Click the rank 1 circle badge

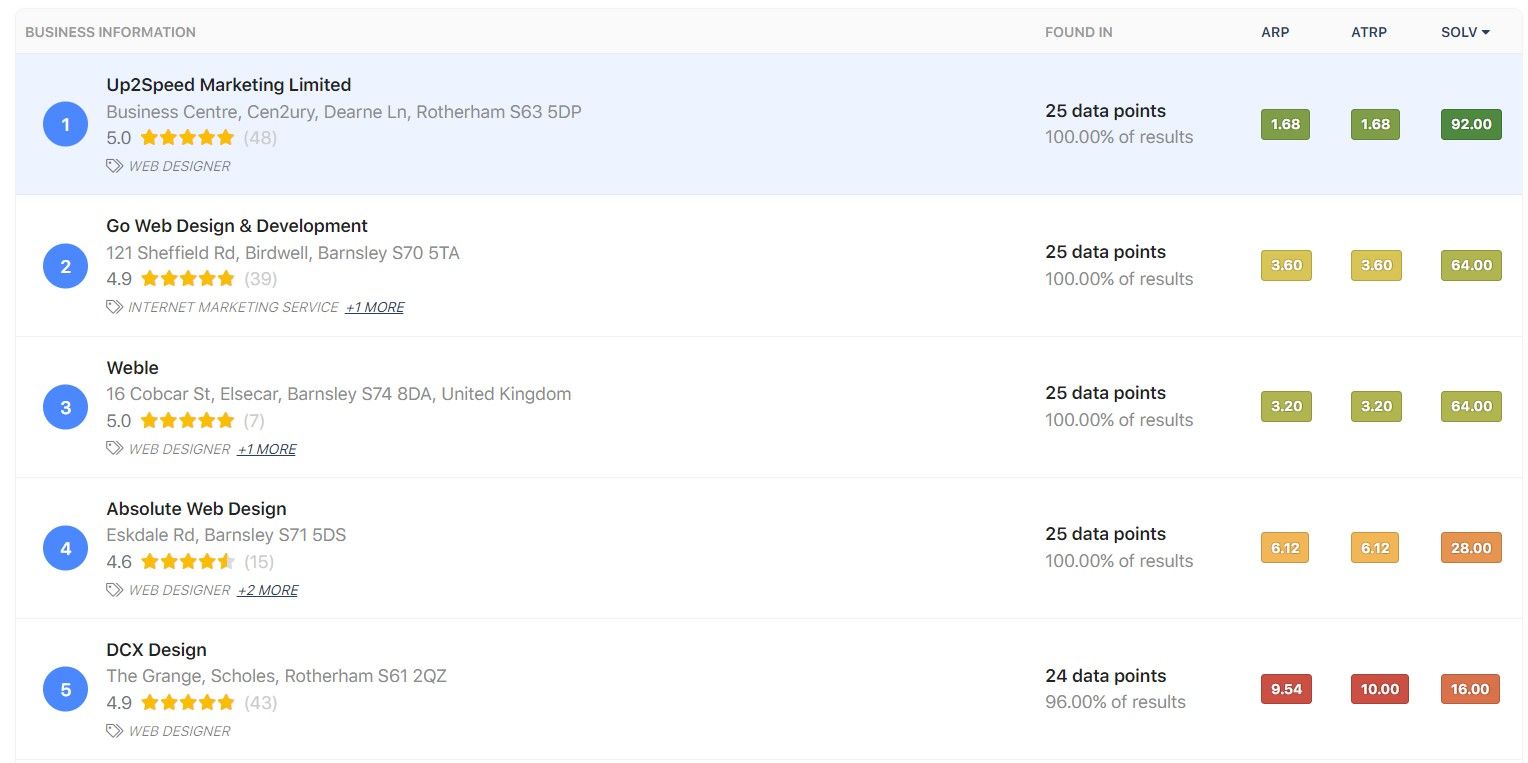pyautogui.click(x=66, y=124)
